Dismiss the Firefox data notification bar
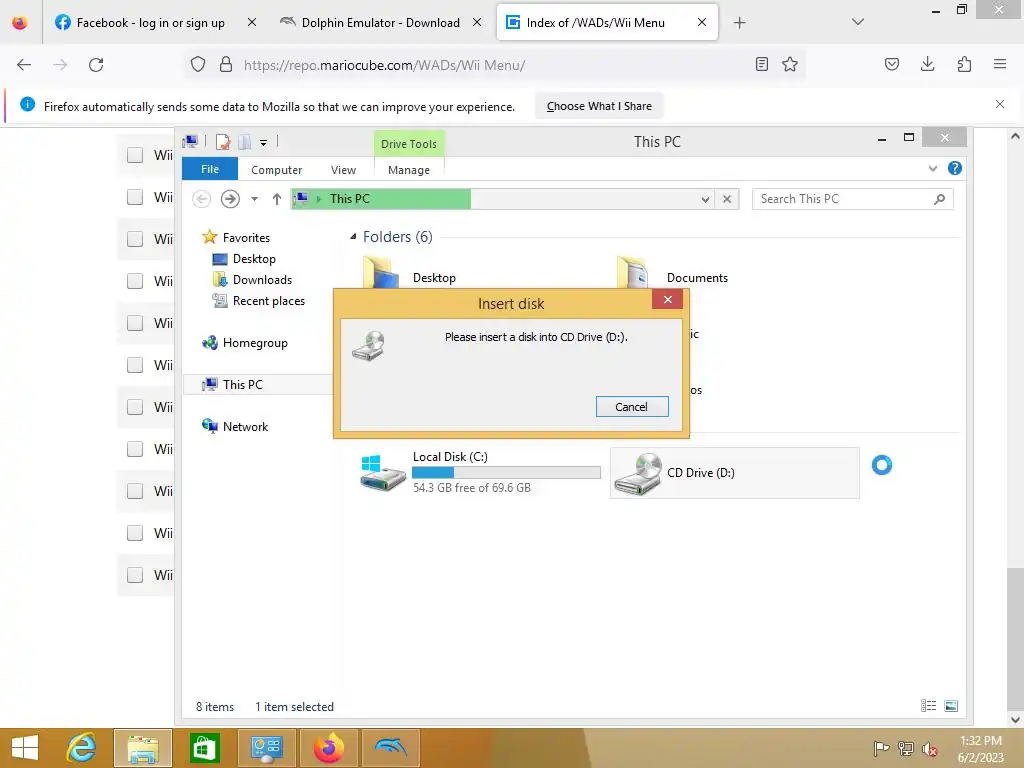The width and height of the screenshot is (1024, 768). coord(1000,104)
